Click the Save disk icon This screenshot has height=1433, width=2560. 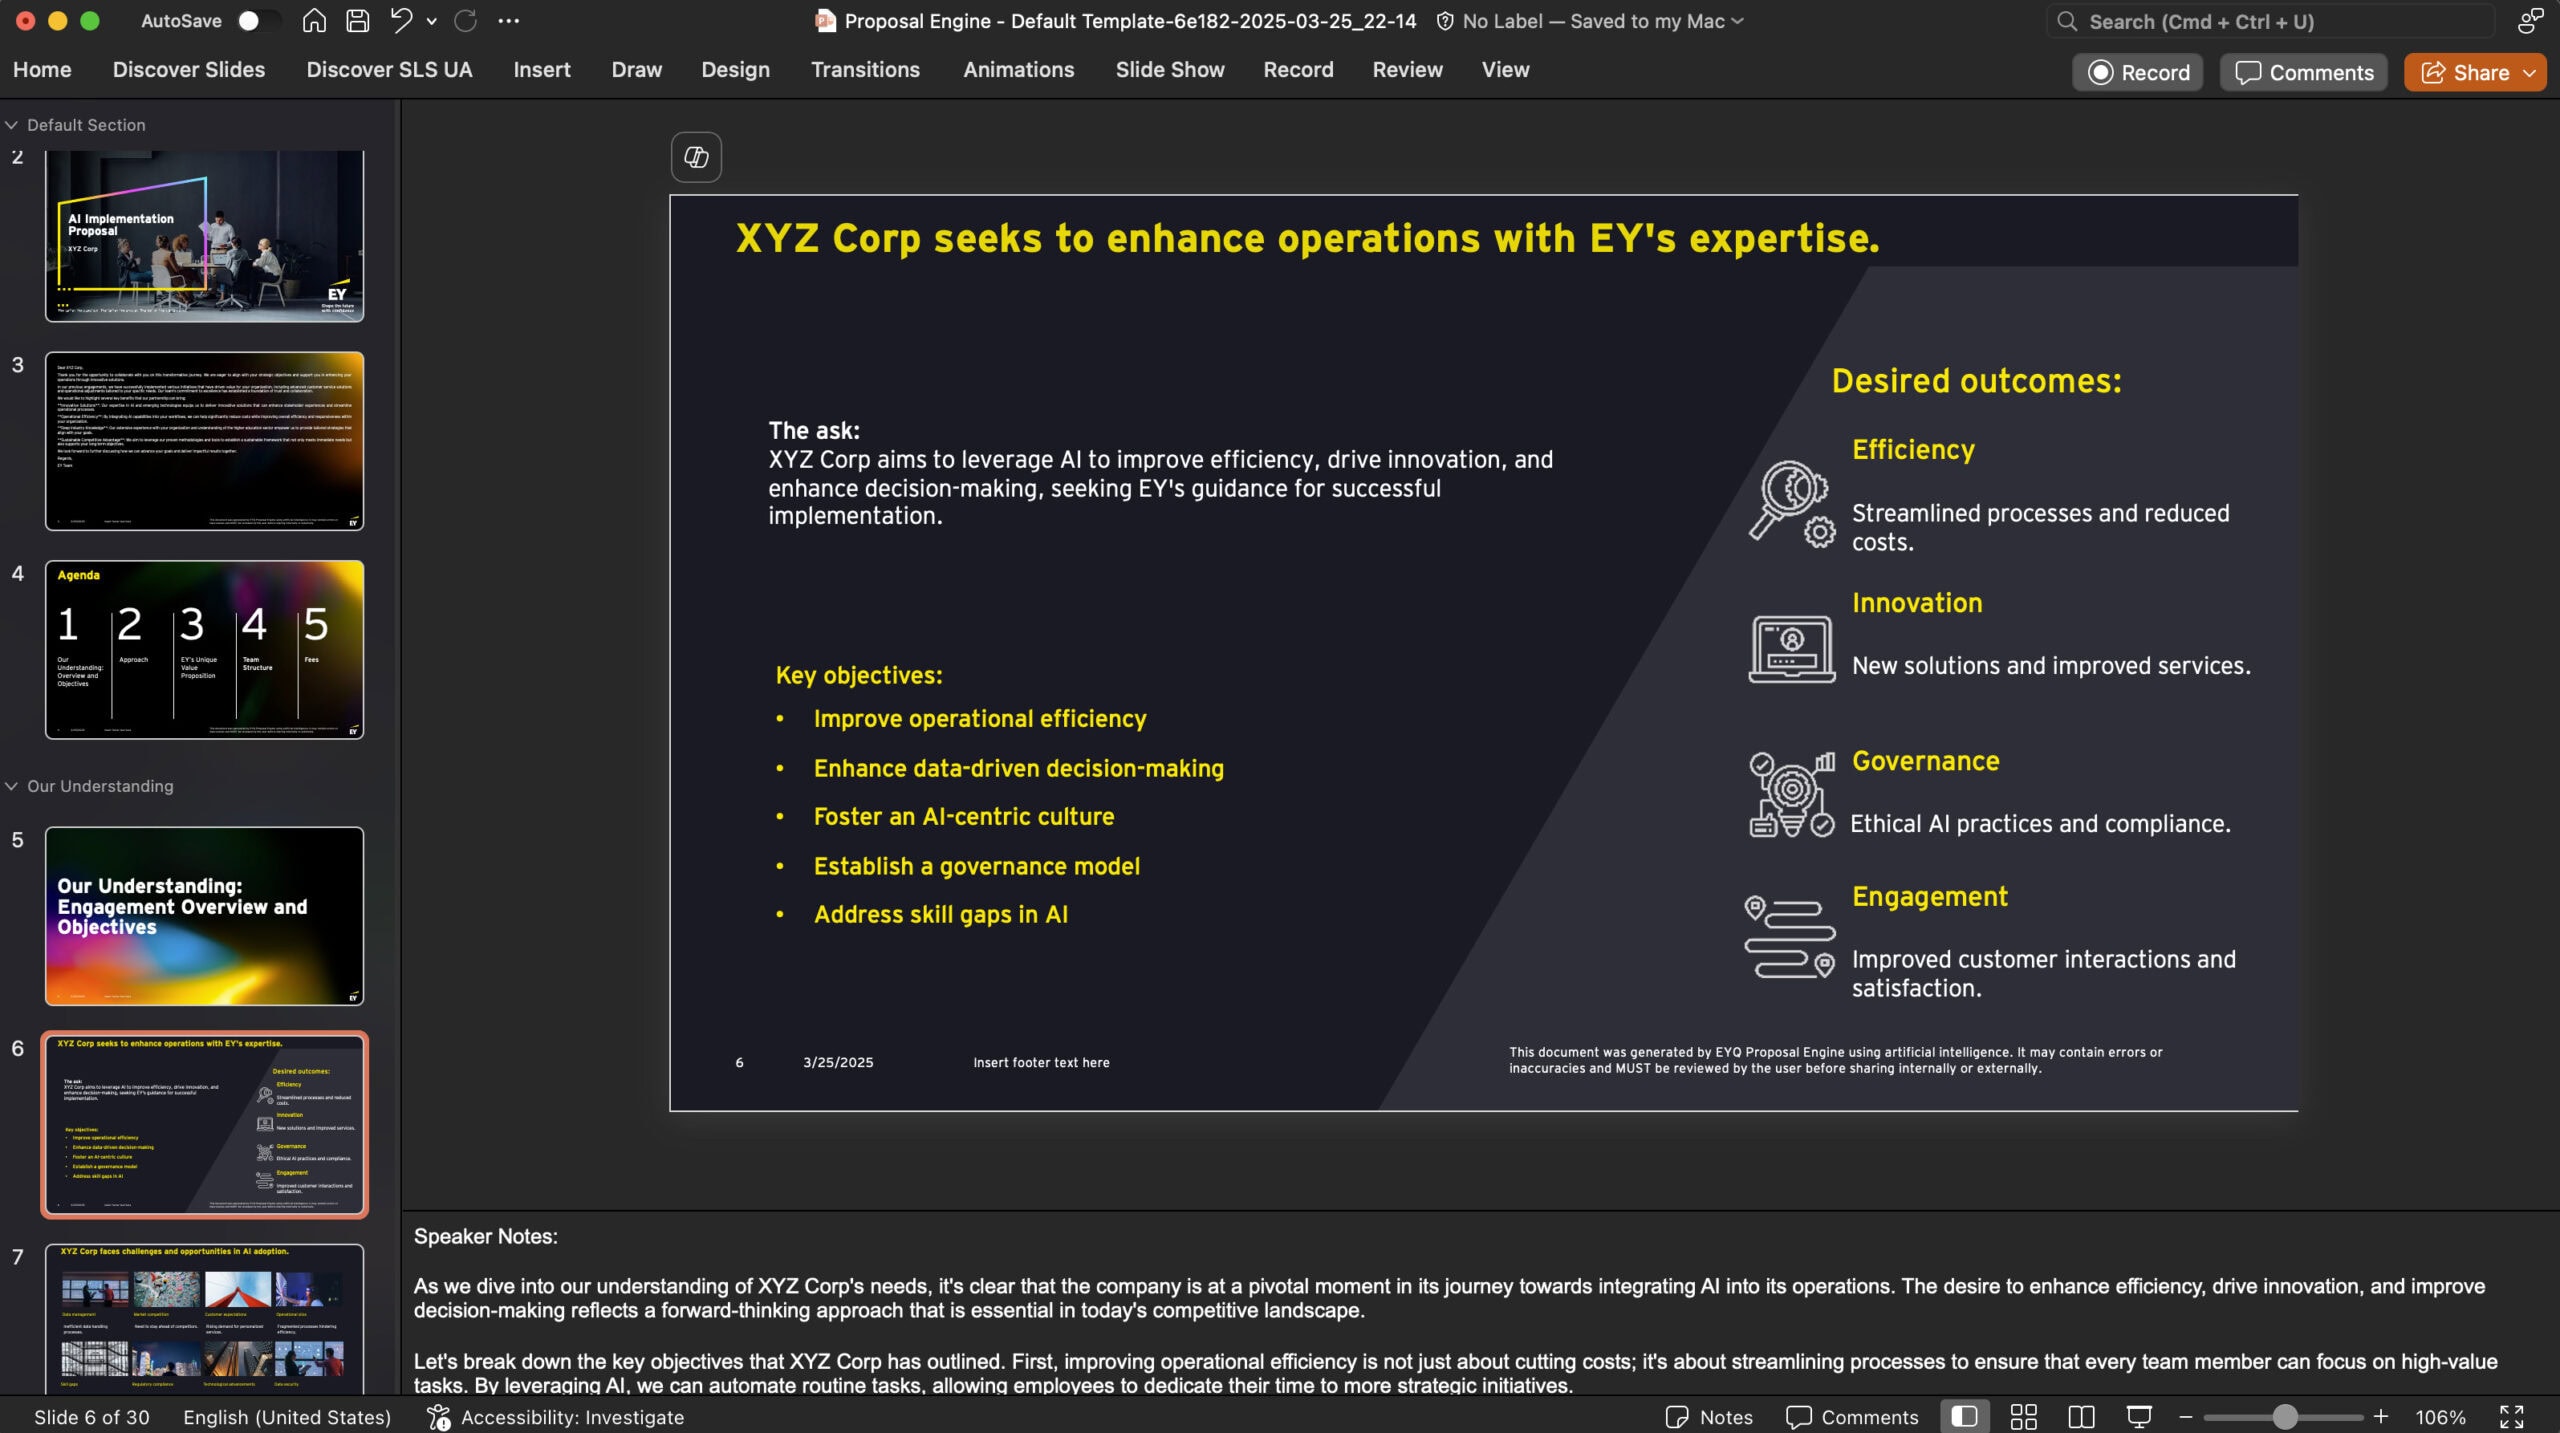tap(357, 21)
